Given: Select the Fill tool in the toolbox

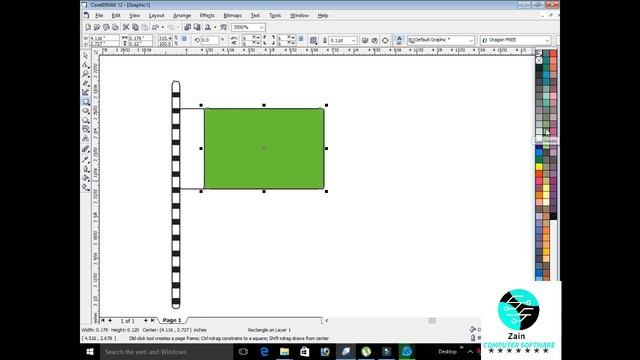Looking at the screenshot, I should point(86,178).
